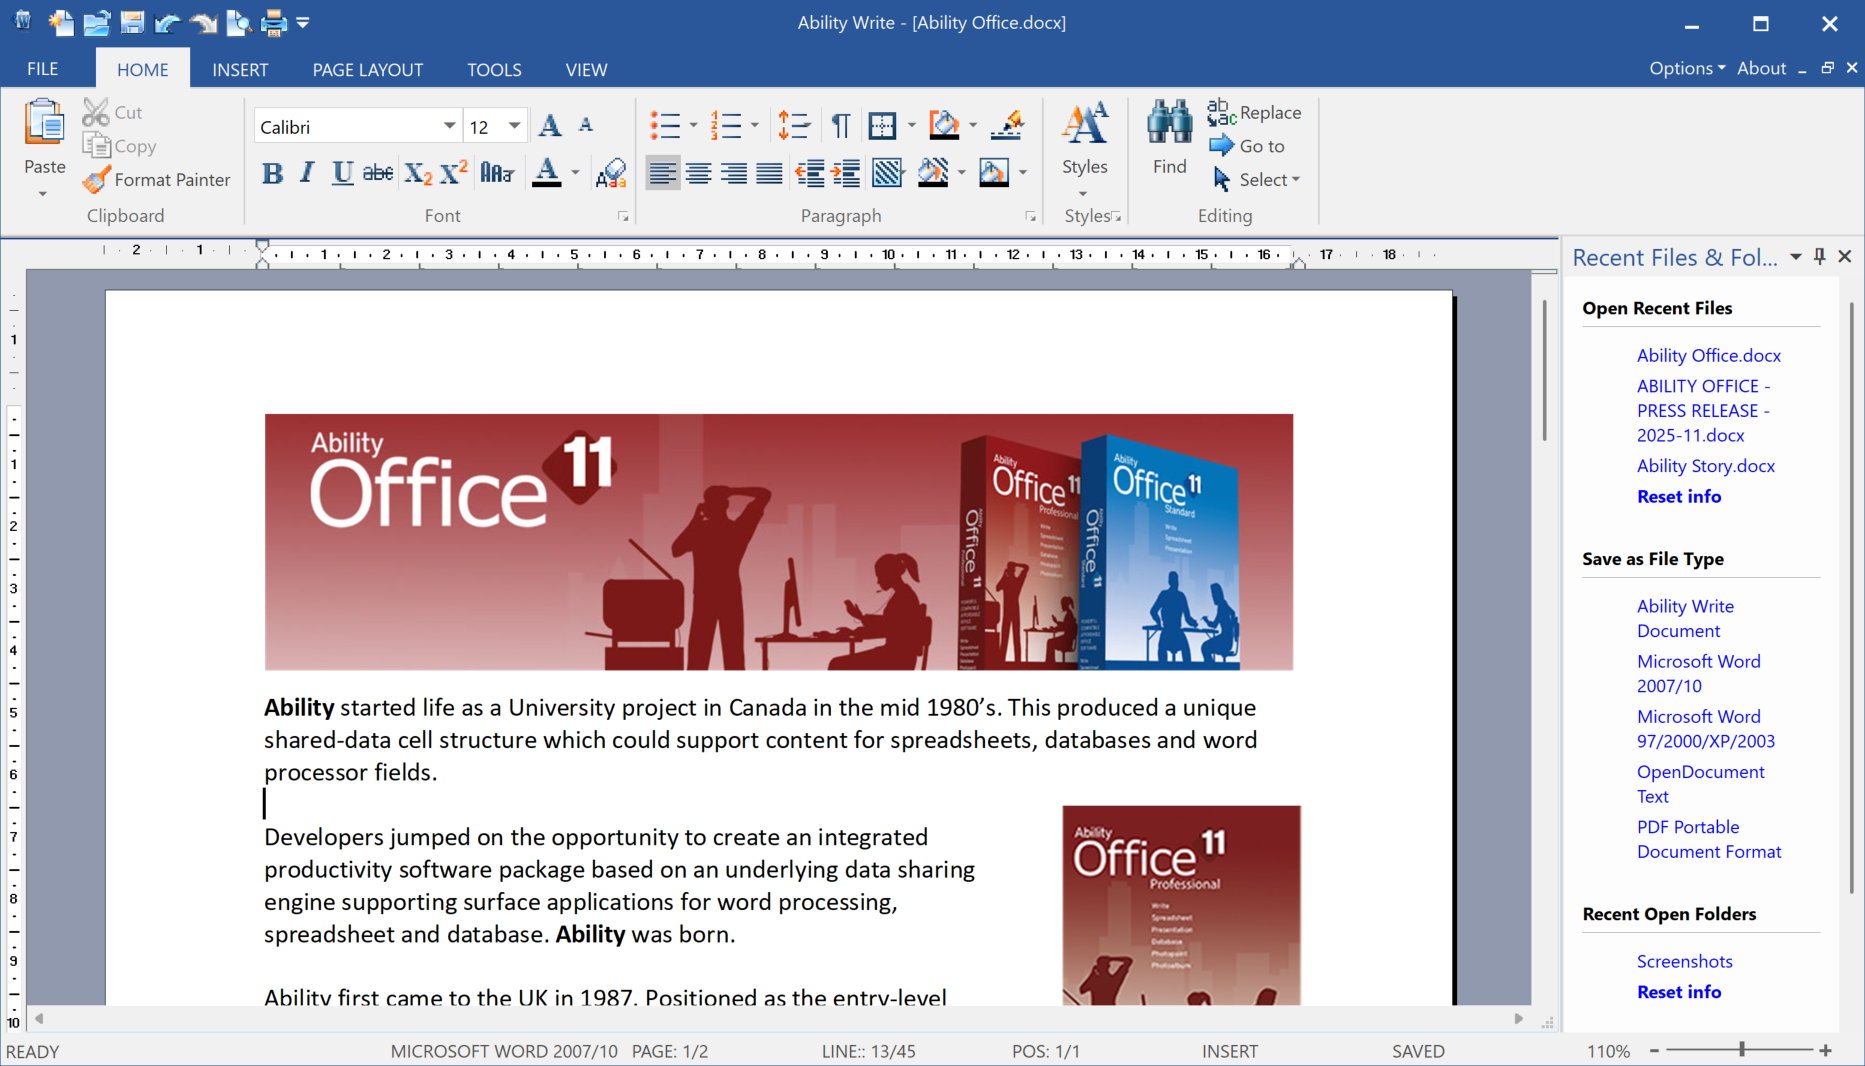
Task: Open the font size dropdown
Action: [514, 126]
